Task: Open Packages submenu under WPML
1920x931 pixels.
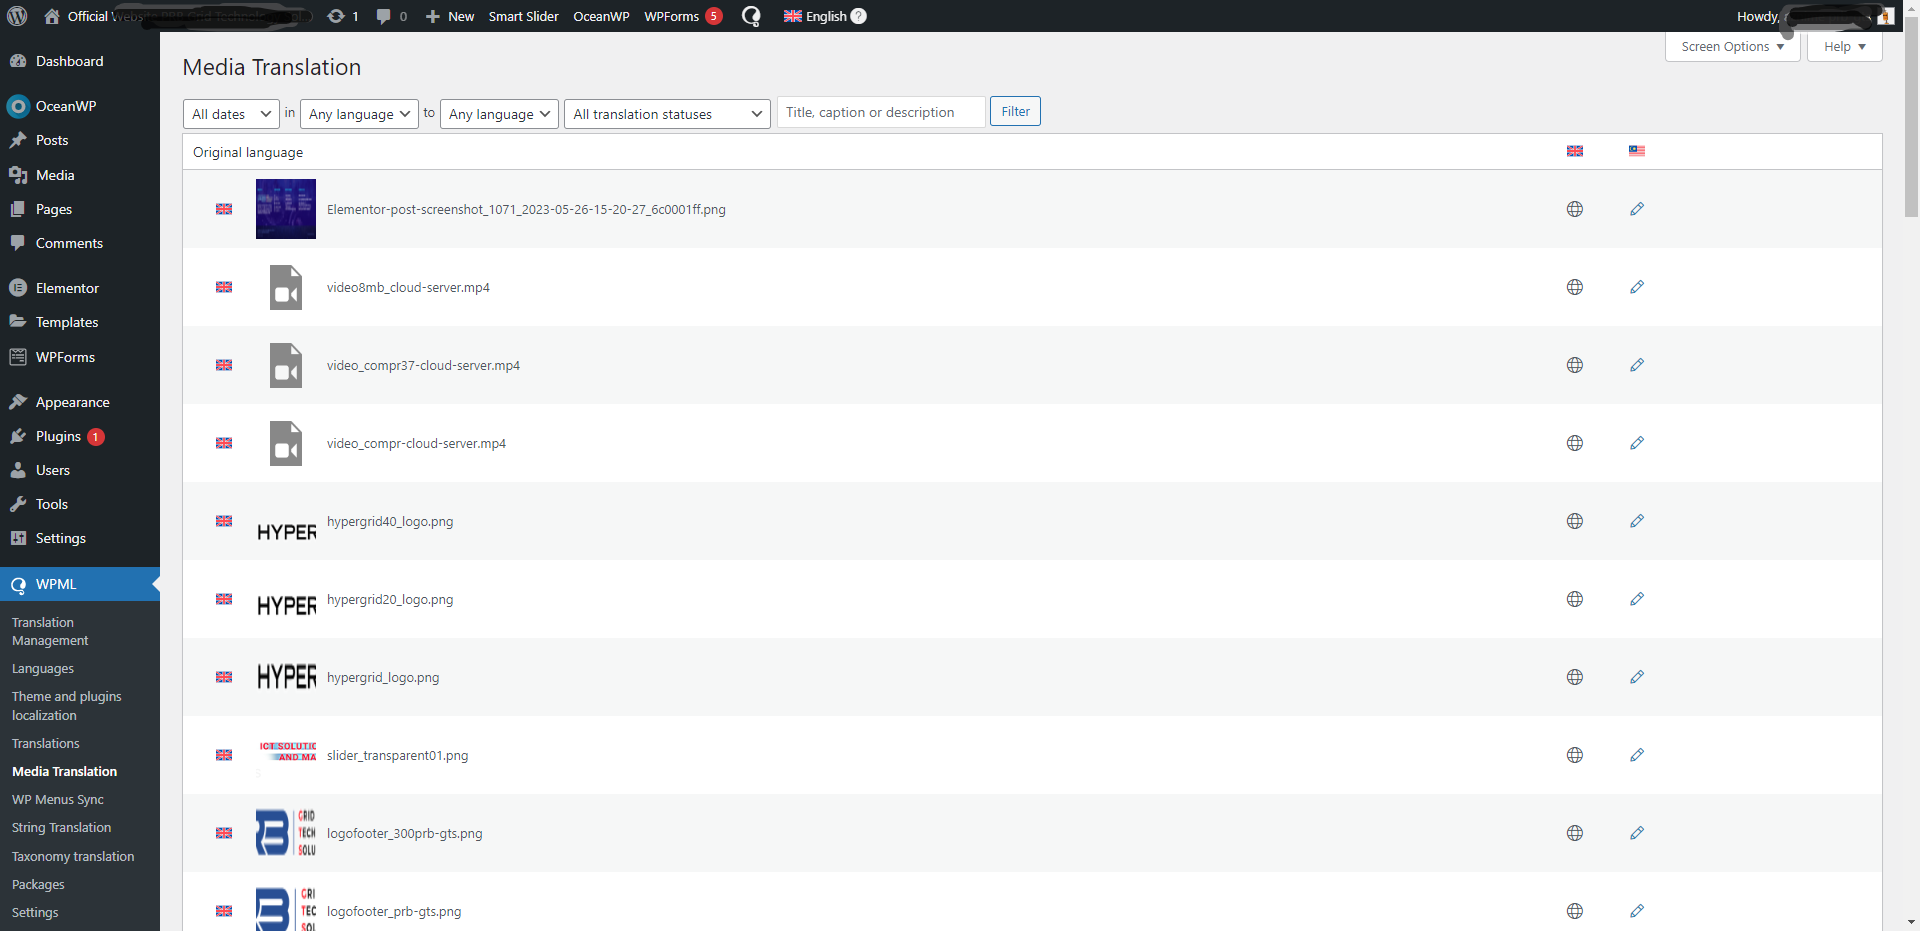Action: (38, 884)
